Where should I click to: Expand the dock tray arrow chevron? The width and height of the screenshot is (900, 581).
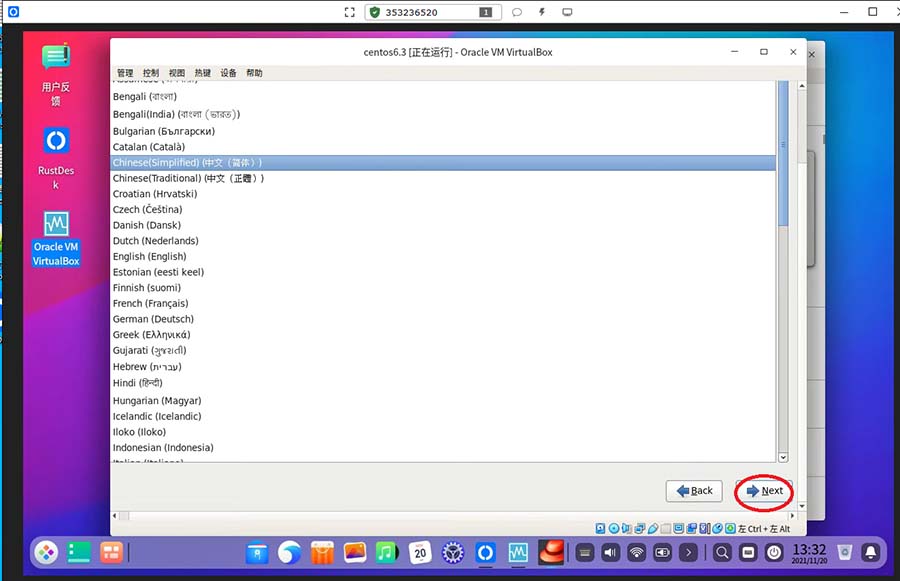click(x=688, y=553)
